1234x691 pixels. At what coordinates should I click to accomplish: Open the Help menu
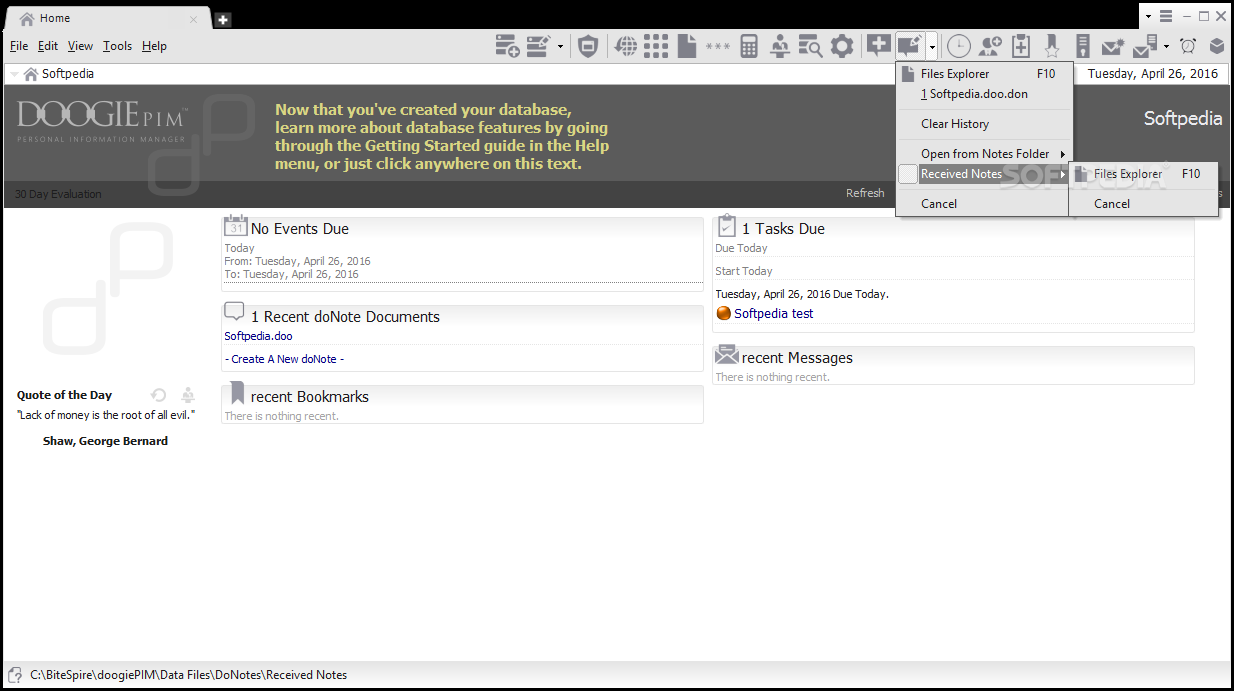154,46
